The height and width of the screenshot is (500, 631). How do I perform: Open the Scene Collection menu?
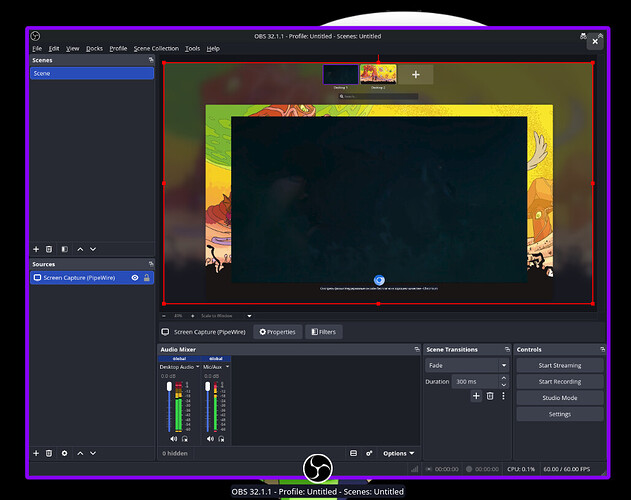tap(156, 48)
